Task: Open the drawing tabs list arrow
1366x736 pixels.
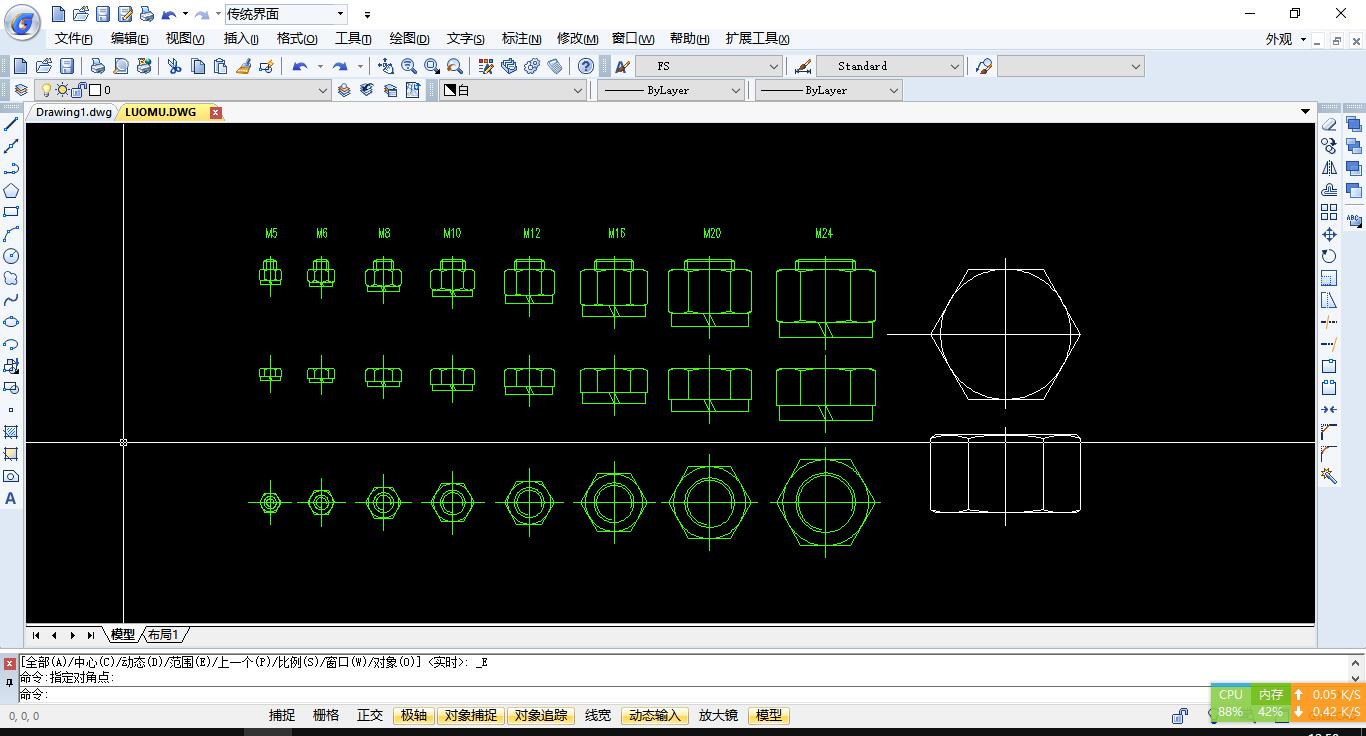Action: click(x=1305, y=111)
